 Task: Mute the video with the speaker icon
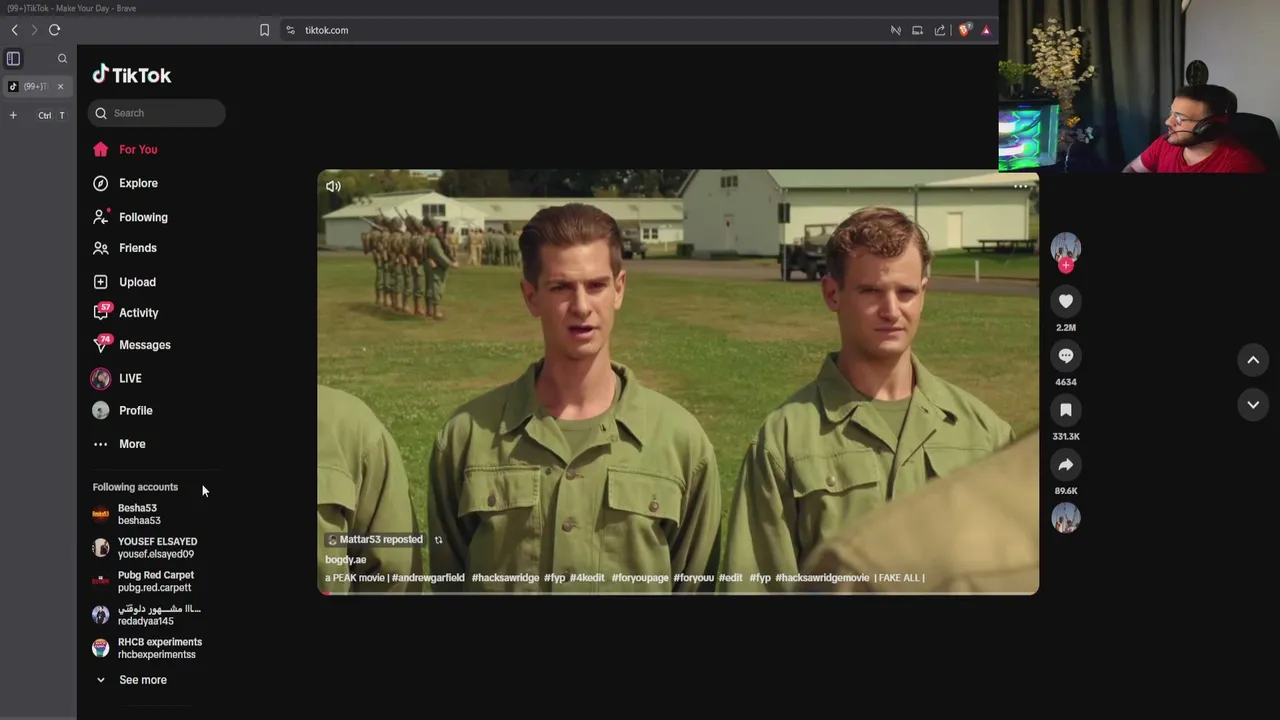click(333, 186)
